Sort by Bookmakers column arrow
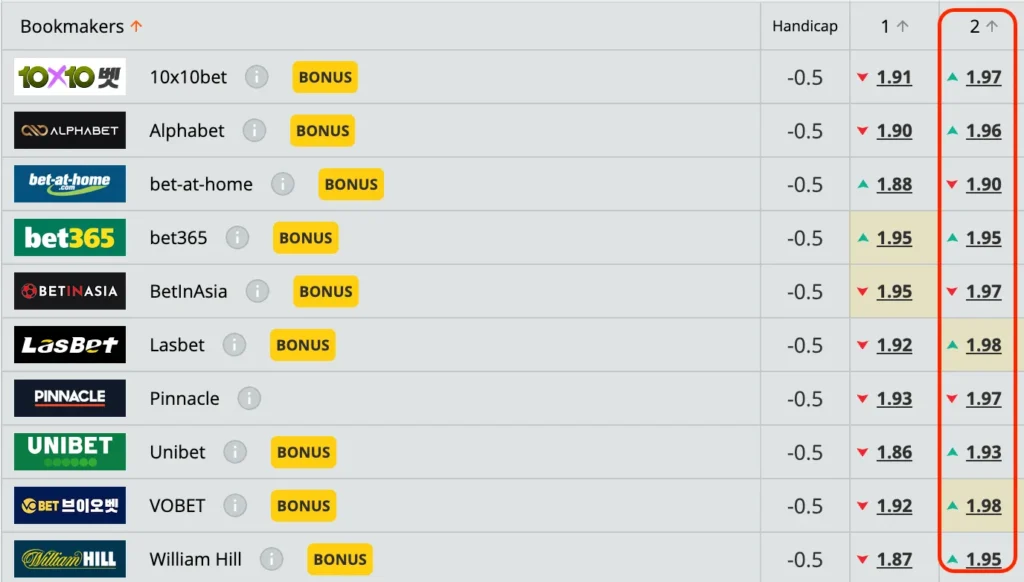 point(136,27)
